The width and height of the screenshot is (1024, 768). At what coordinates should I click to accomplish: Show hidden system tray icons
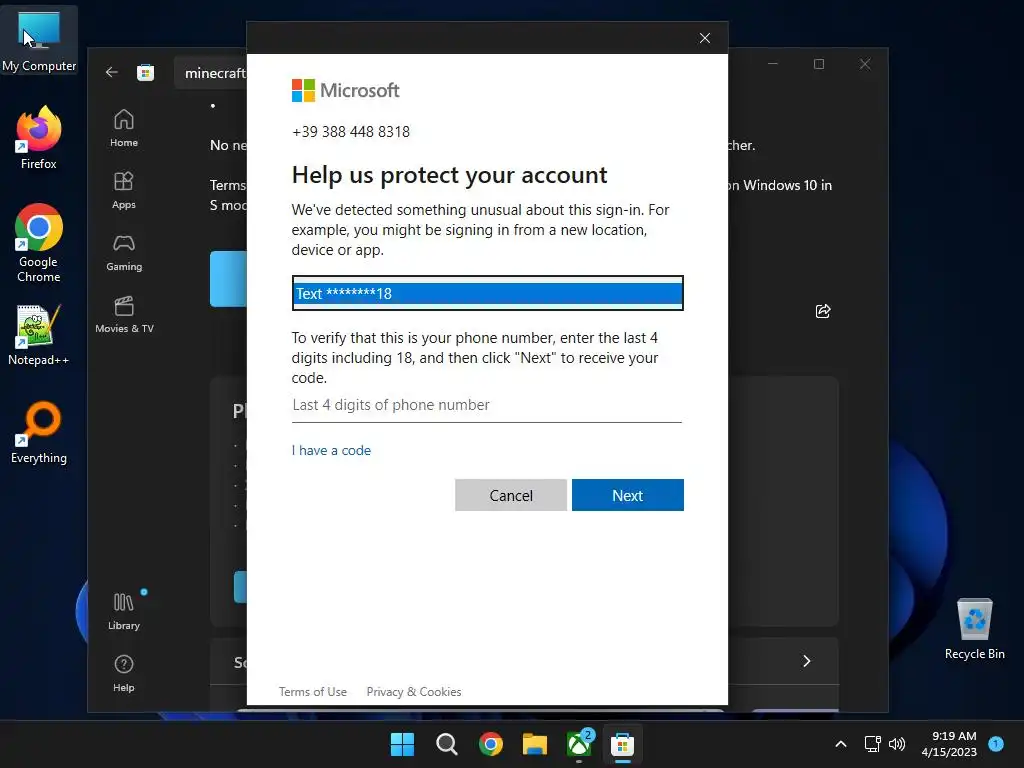(x=841, y=744)
